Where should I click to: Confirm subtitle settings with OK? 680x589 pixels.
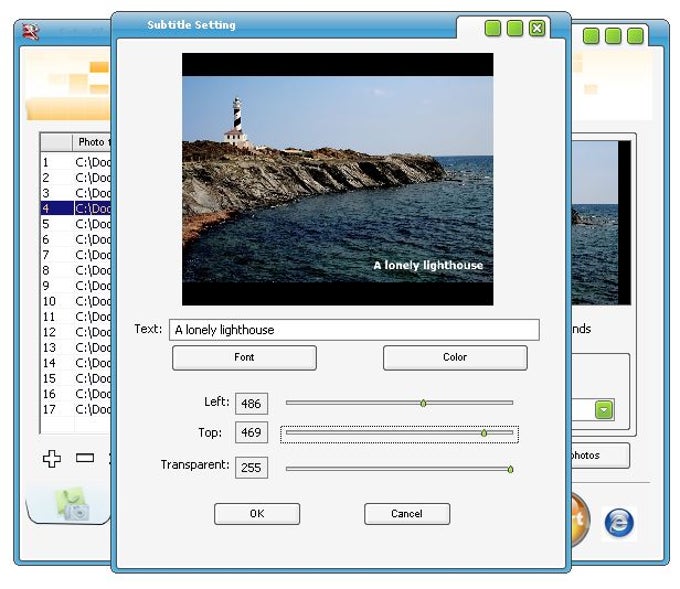(x=257, y=514)
